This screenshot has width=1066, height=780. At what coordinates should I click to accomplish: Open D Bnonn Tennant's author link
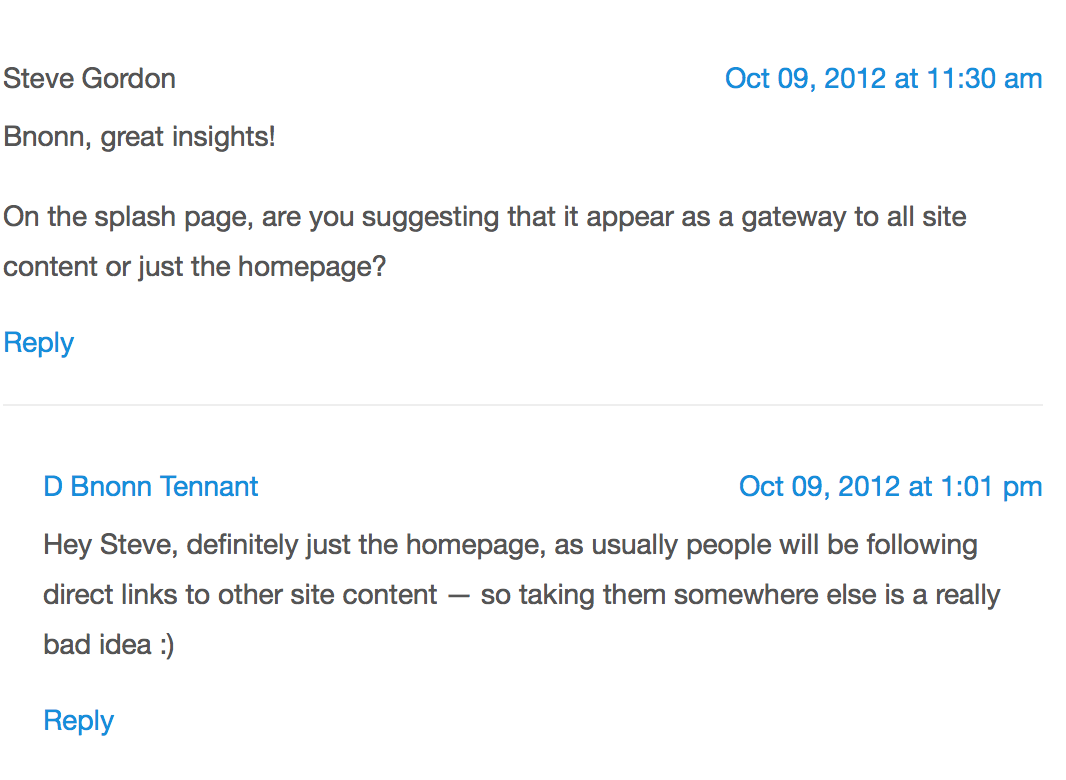151,487
